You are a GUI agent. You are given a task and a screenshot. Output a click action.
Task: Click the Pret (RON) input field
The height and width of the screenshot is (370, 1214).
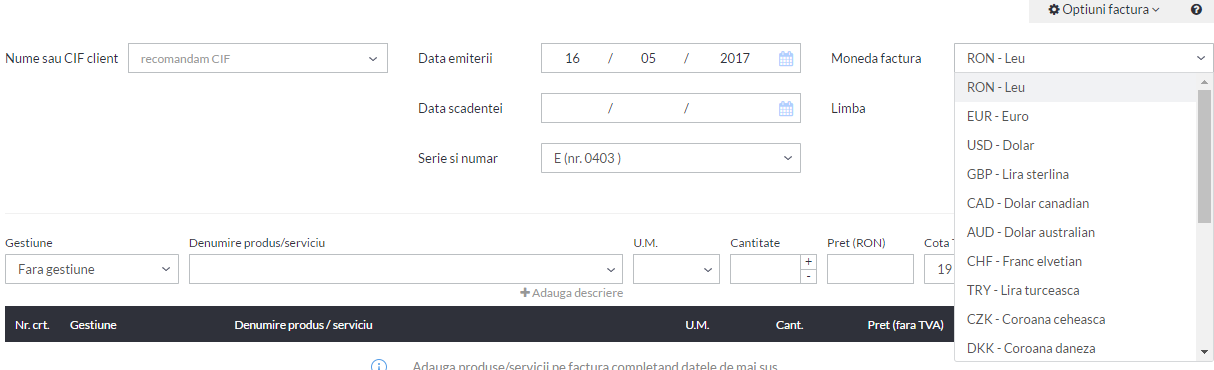tap(870, 269)
